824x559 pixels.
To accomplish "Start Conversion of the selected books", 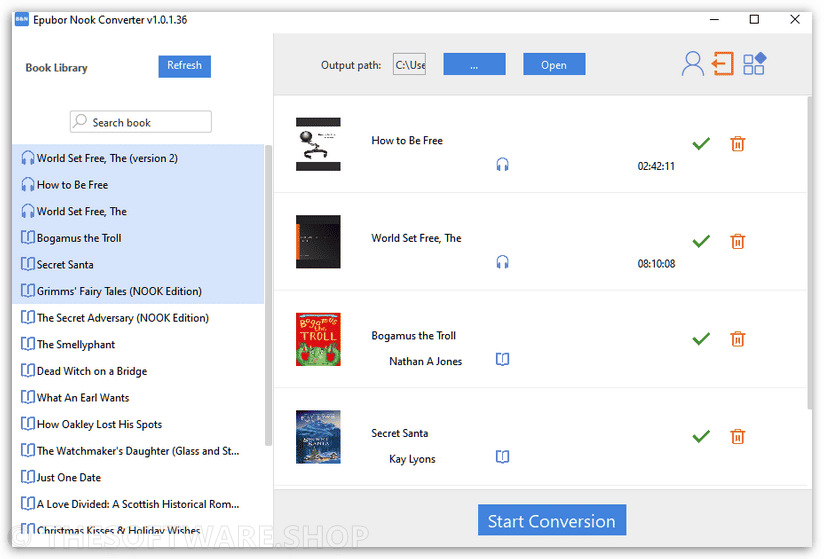I will coord(552,520).
